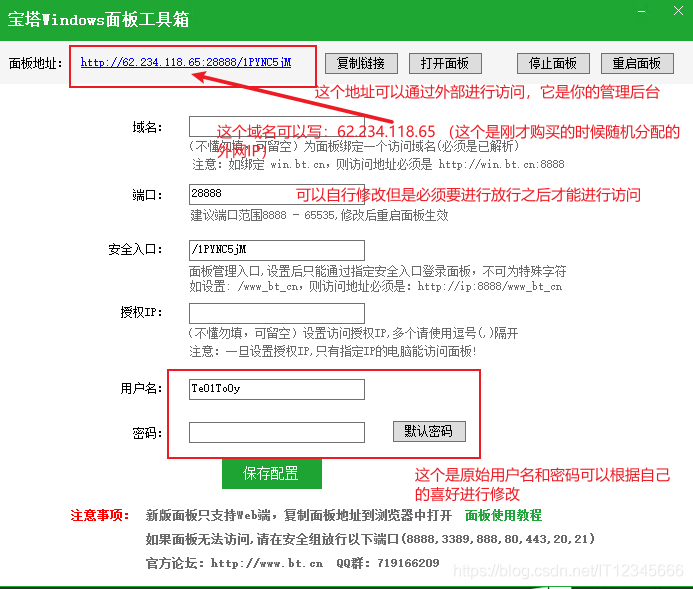Click the 用户名 field with Te01To0y
693x589 pixels.
[x=277, y=389]
